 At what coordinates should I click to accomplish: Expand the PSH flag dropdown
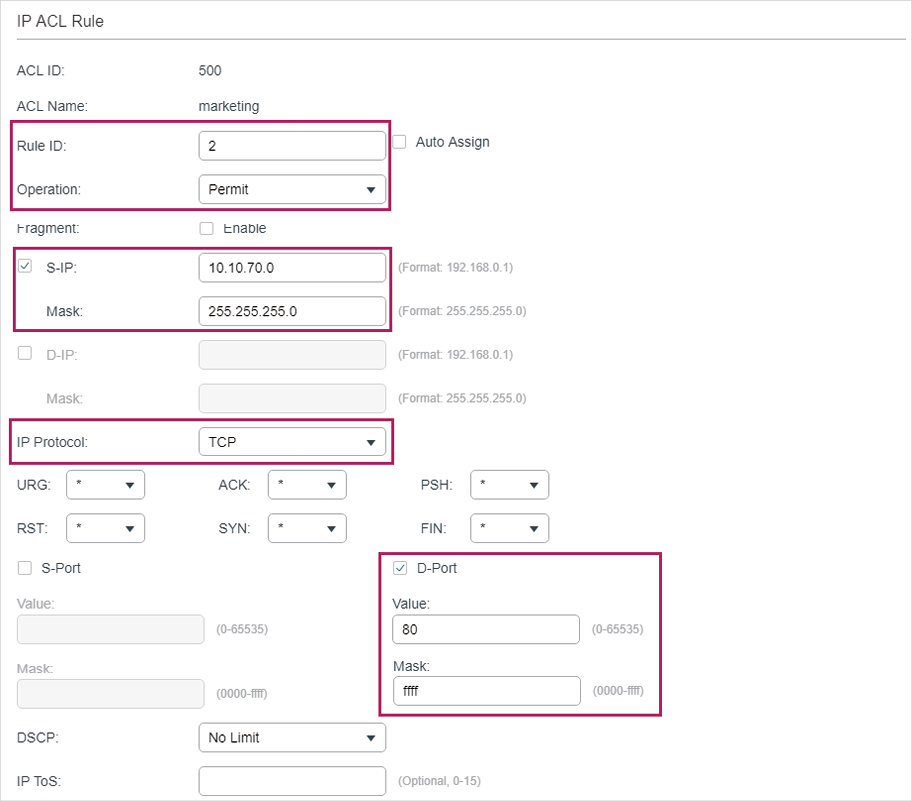(509, 485)
